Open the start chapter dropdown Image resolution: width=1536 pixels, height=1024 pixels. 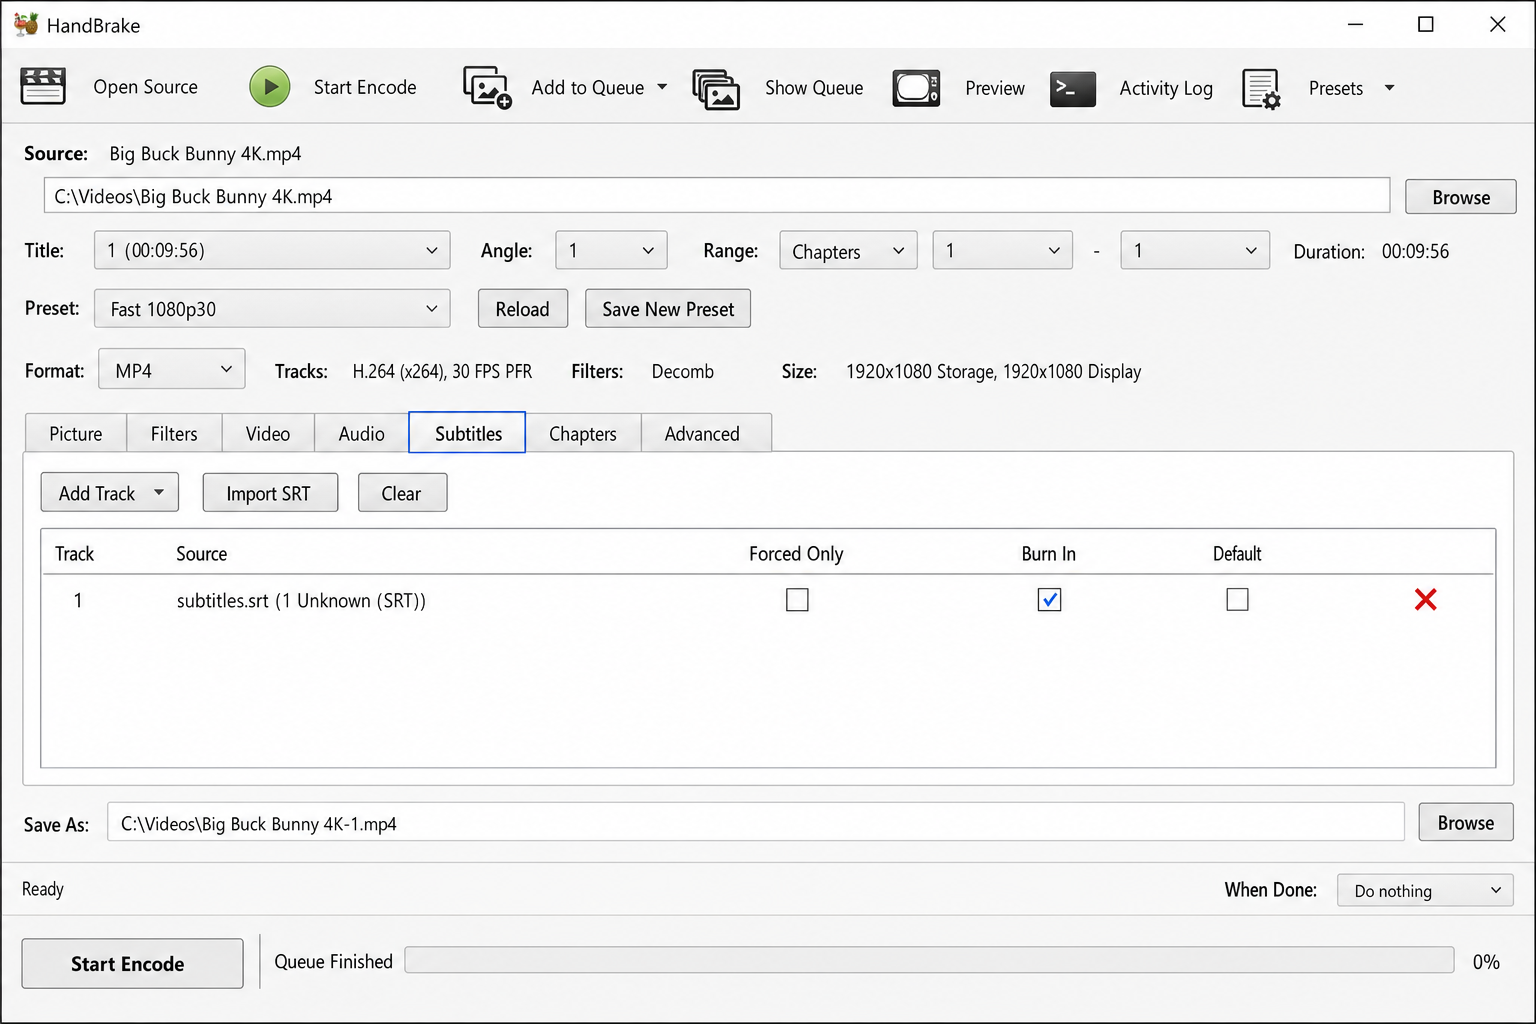1003,250
